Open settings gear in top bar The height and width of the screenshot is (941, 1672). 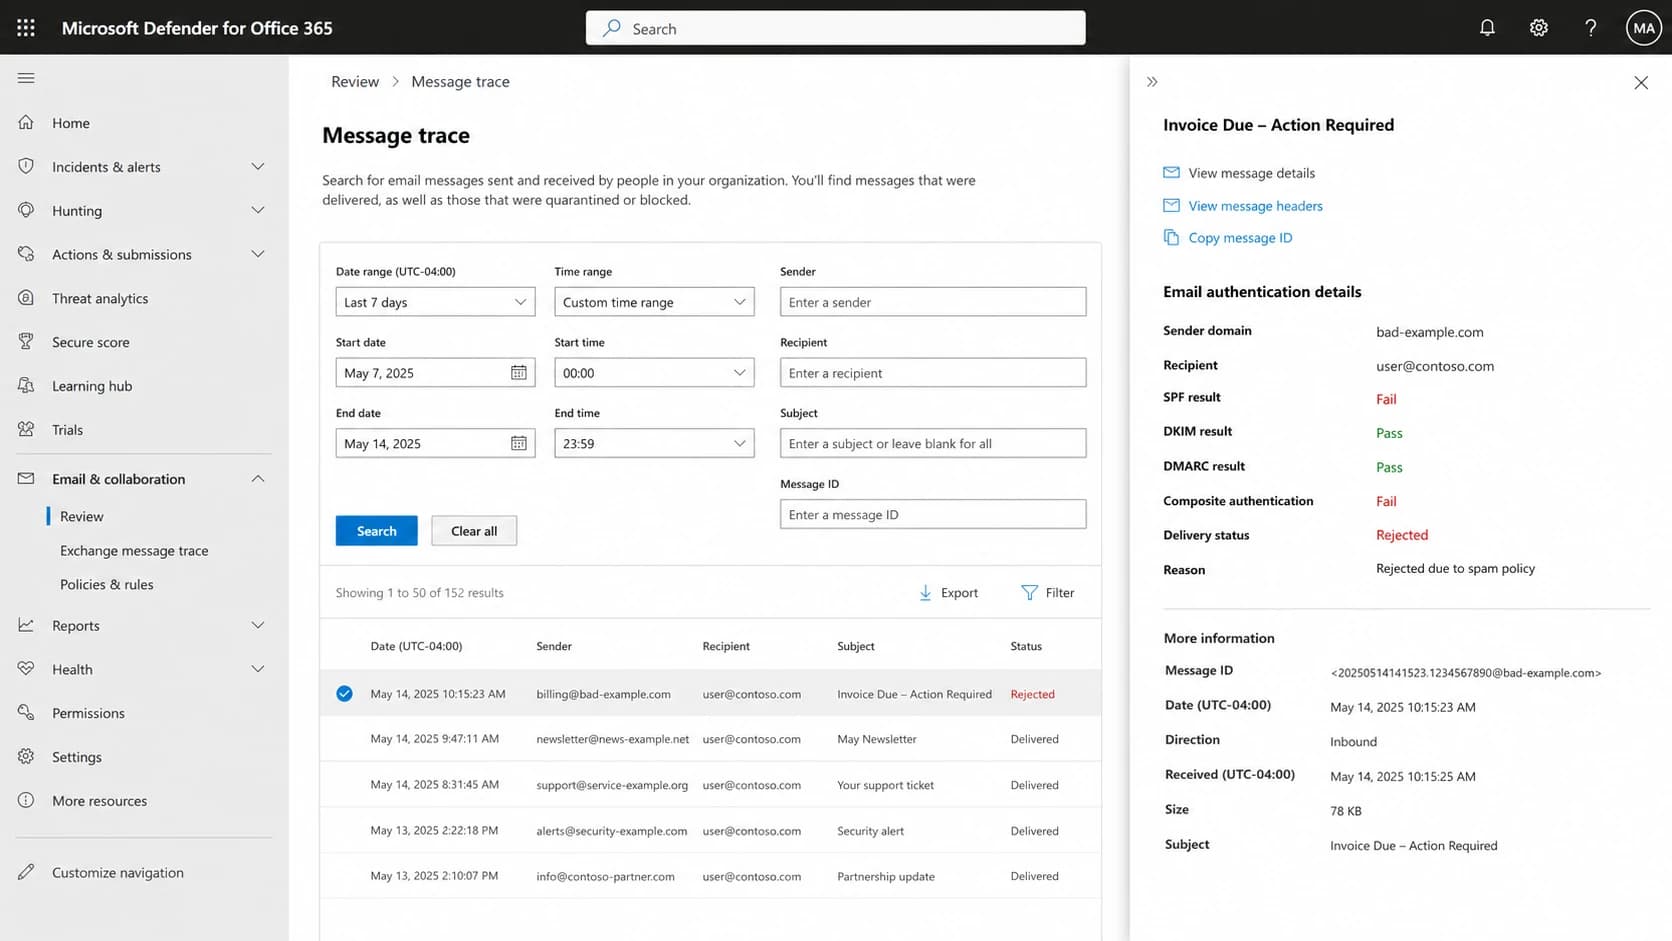tap(1539, 28)
